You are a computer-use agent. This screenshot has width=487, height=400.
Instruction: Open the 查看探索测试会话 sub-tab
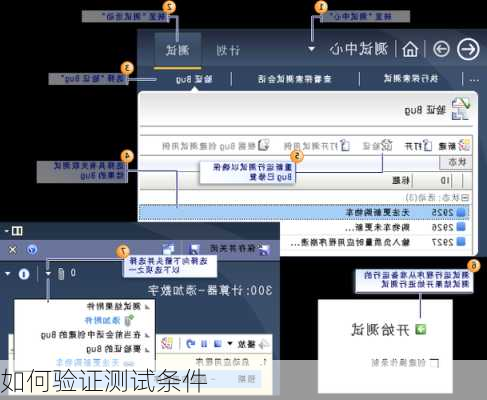pyautogui.click(x=294, y=79)
